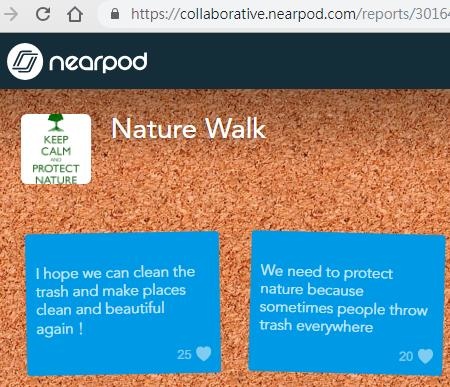Viewport: 450px width, 387px height.
Task: Click the Nature Walk board title
Action: tap(189, 128)
